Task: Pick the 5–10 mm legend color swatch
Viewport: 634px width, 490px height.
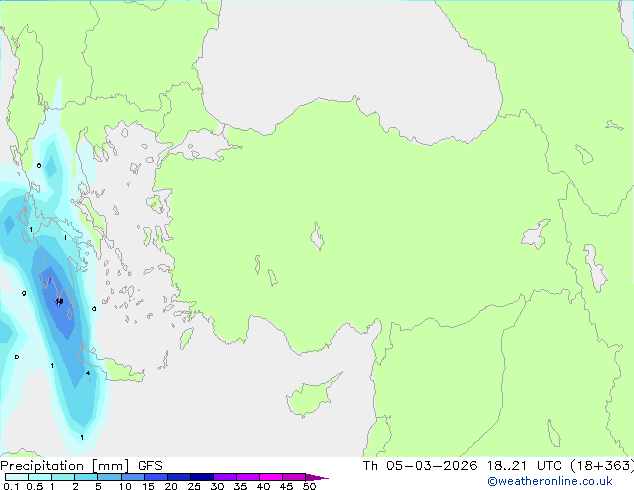Action: click(109, 477)
